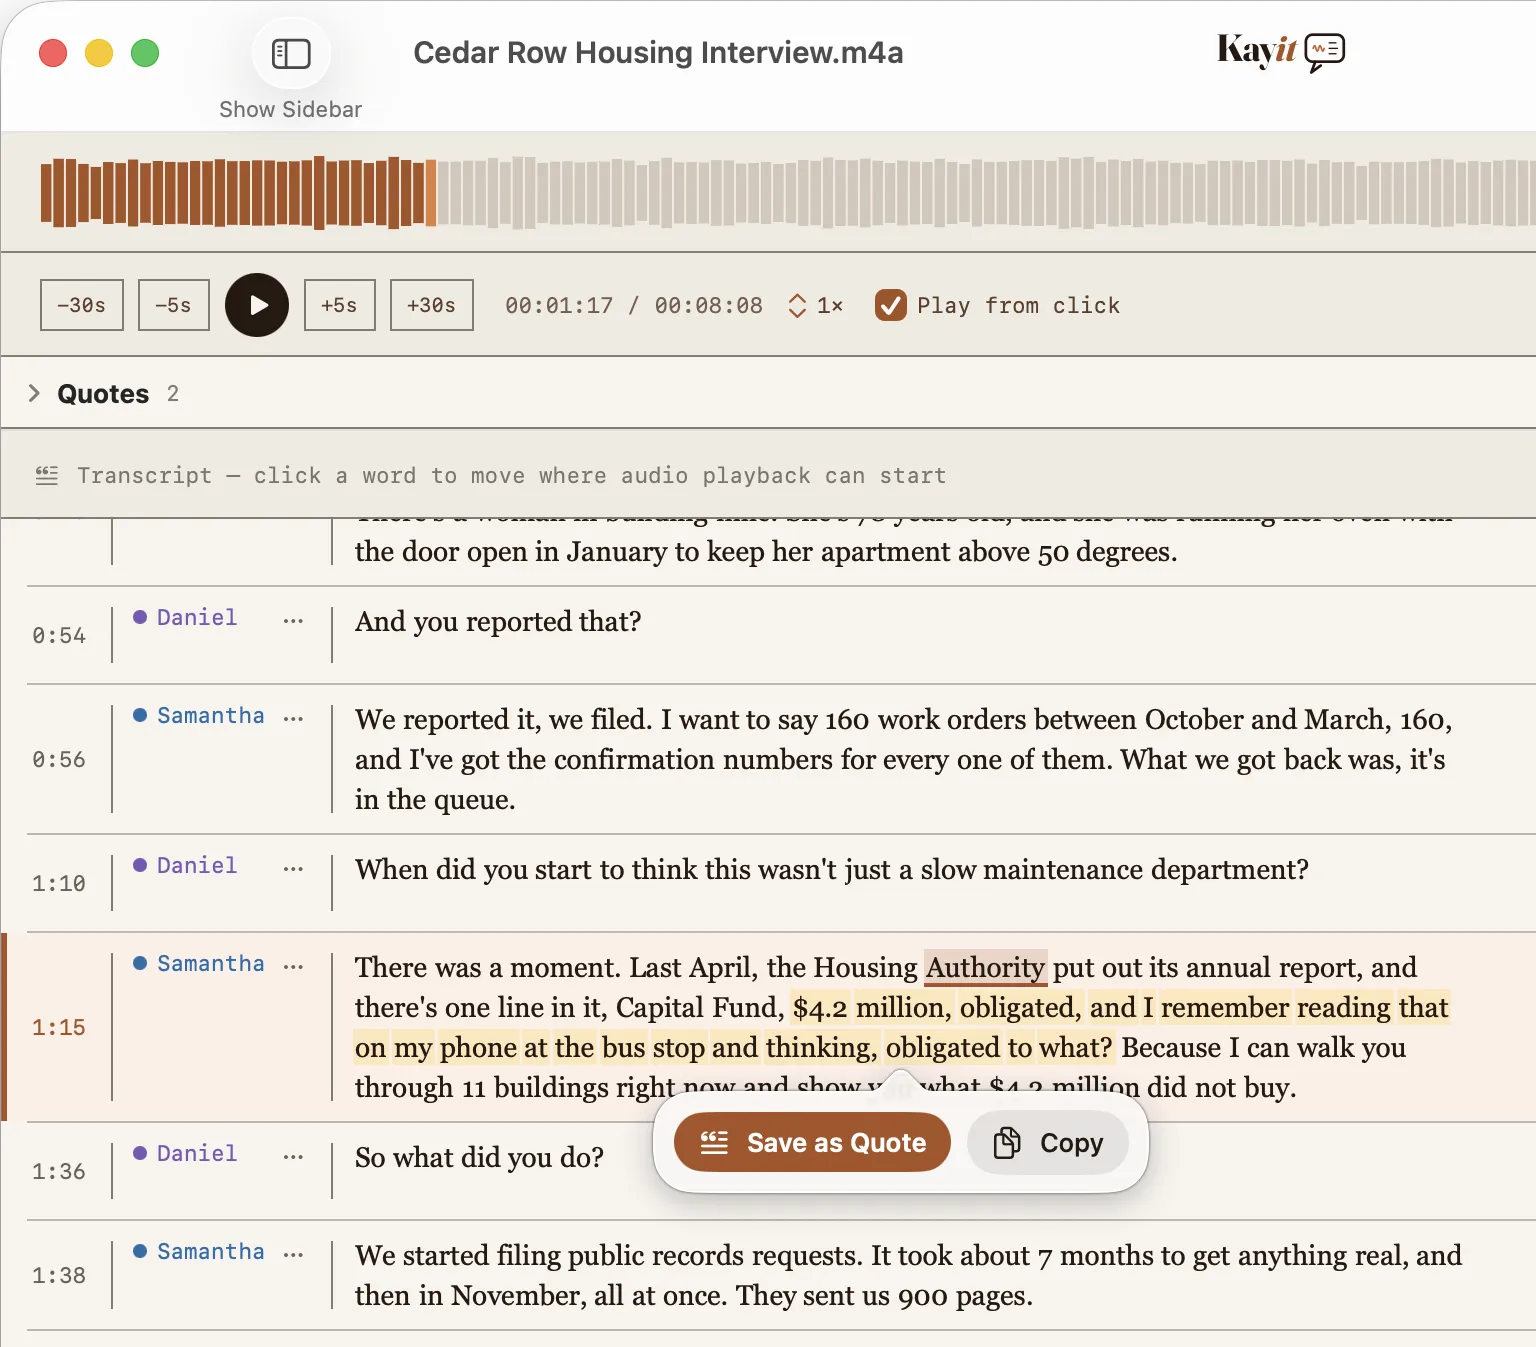The width and height of the screenshot is (1536, 1347).
Task: Click the 0:54 timestamp
Action: 59,636
